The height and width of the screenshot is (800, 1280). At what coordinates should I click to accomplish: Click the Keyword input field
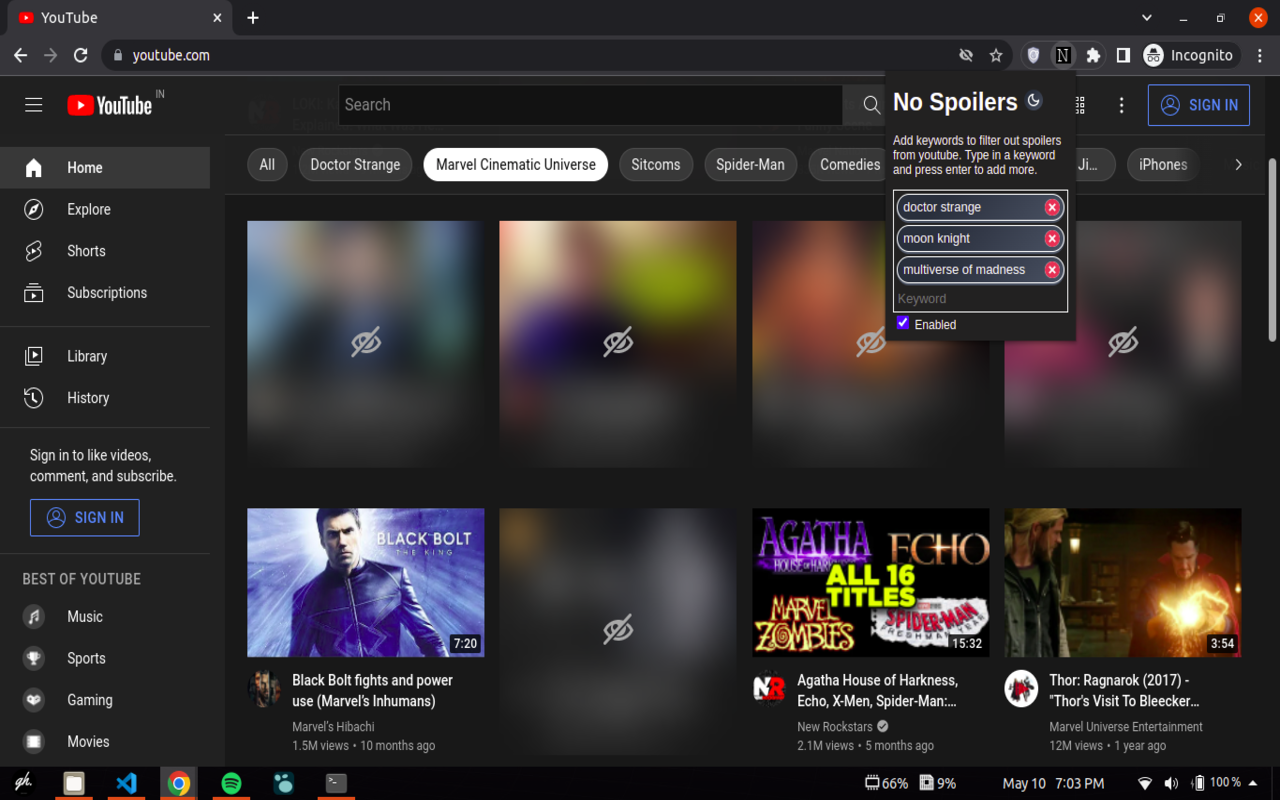(x=978, y=298)
